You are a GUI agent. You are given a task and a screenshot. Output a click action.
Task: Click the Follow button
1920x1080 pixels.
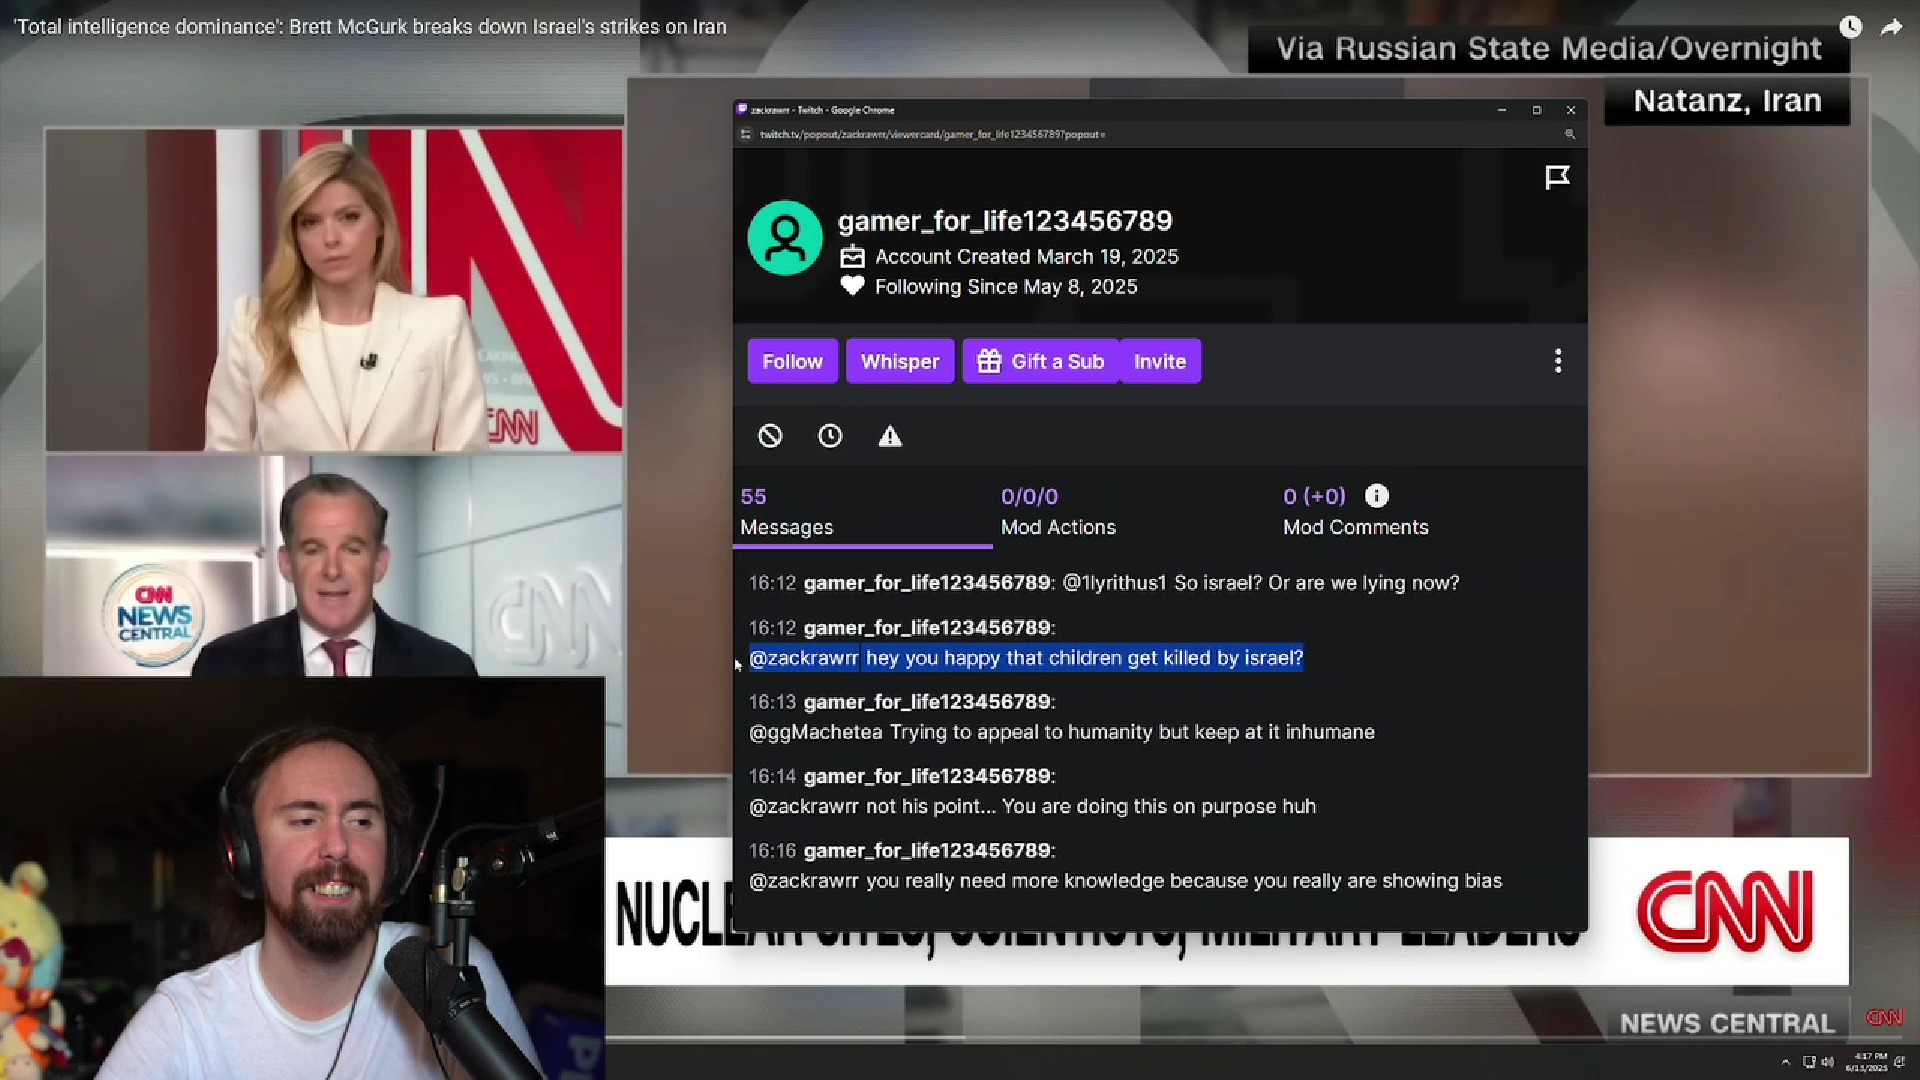792,361
